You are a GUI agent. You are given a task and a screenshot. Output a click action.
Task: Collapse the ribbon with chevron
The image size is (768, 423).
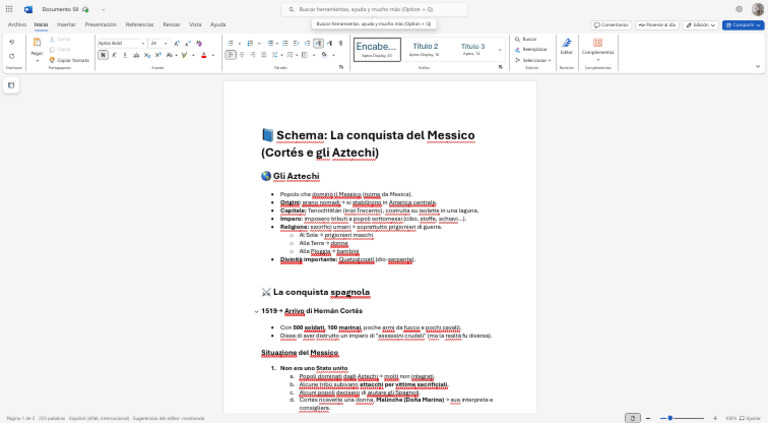point(758,66)
